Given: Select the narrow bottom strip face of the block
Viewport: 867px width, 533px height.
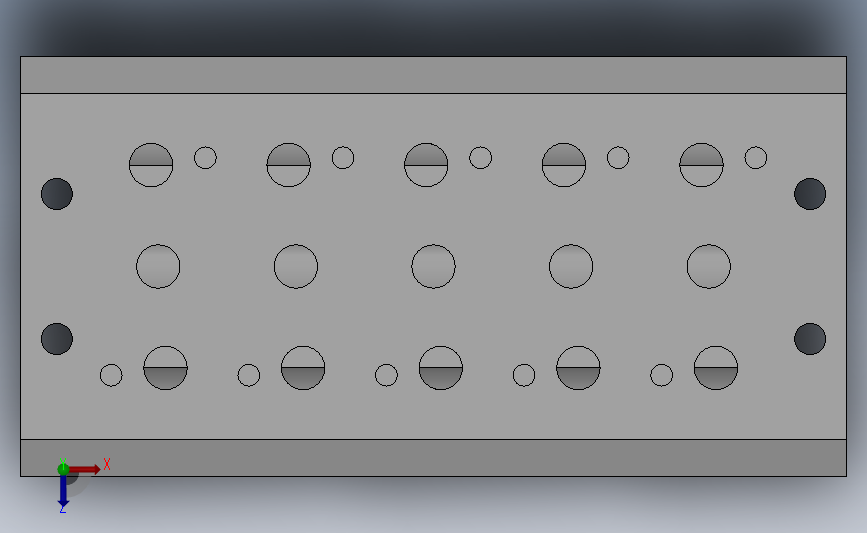Looking at the screenshot, I should [434, 458].
